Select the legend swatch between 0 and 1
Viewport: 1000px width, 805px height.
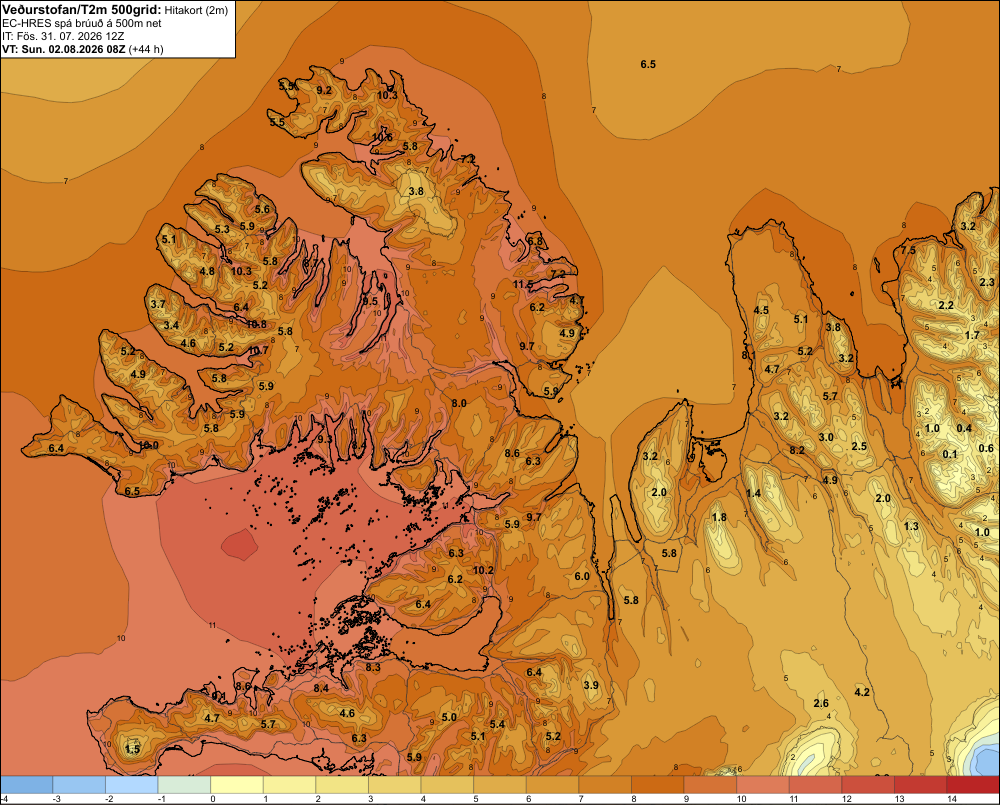tap(237, 785)
